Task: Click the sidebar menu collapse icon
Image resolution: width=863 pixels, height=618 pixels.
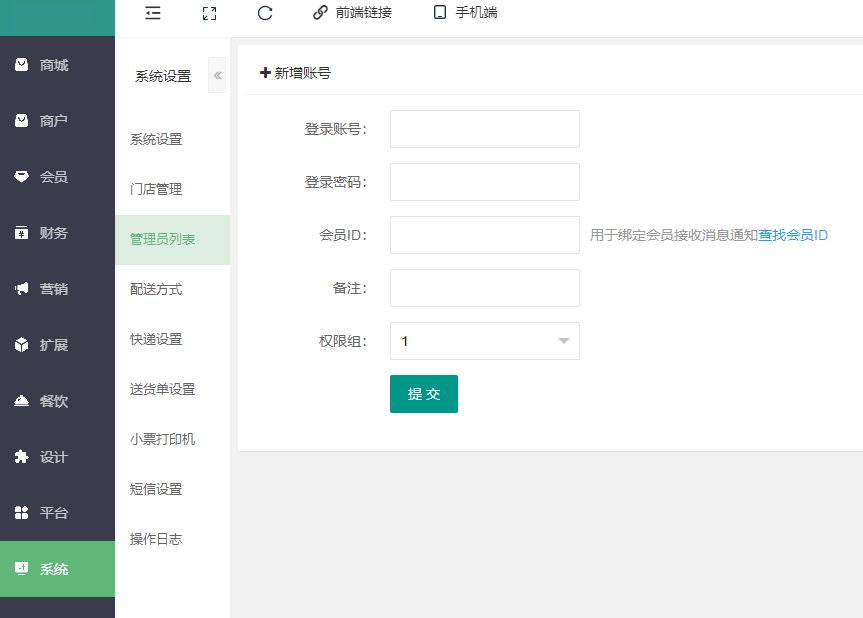Action: coord(153,13)
